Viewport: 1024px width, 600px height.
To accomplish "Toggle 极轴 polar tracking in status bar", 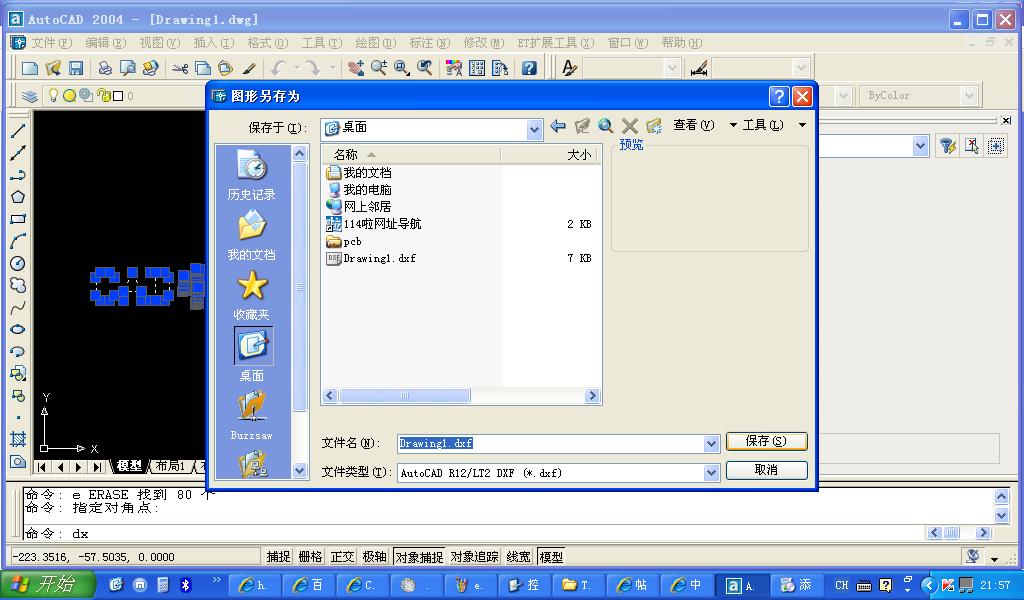I will 374,557.
